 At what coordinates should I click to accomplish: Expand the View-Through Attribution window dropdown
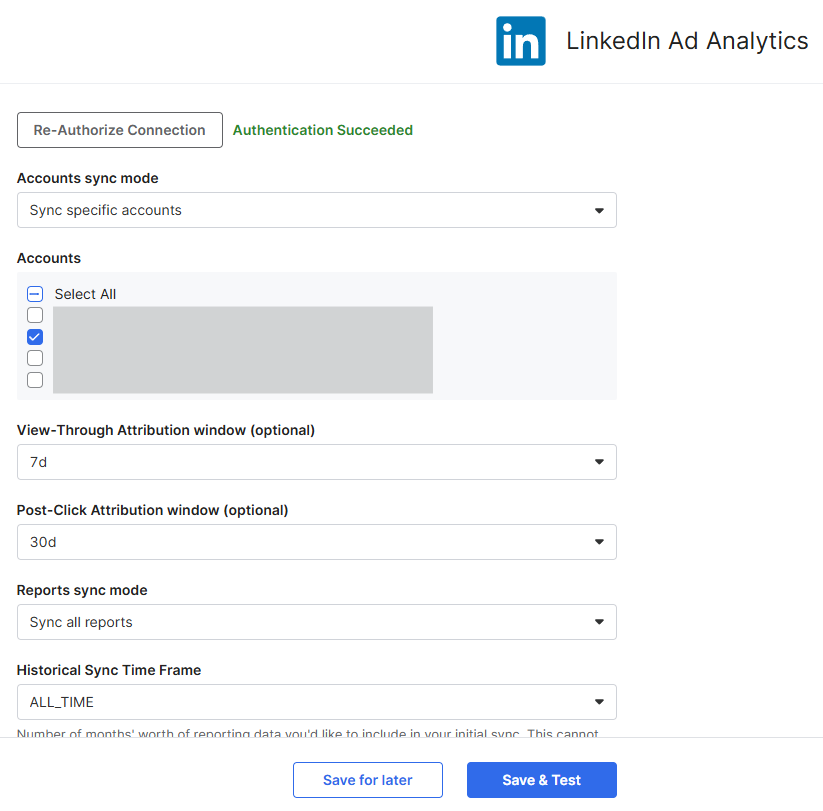(316, 462)
